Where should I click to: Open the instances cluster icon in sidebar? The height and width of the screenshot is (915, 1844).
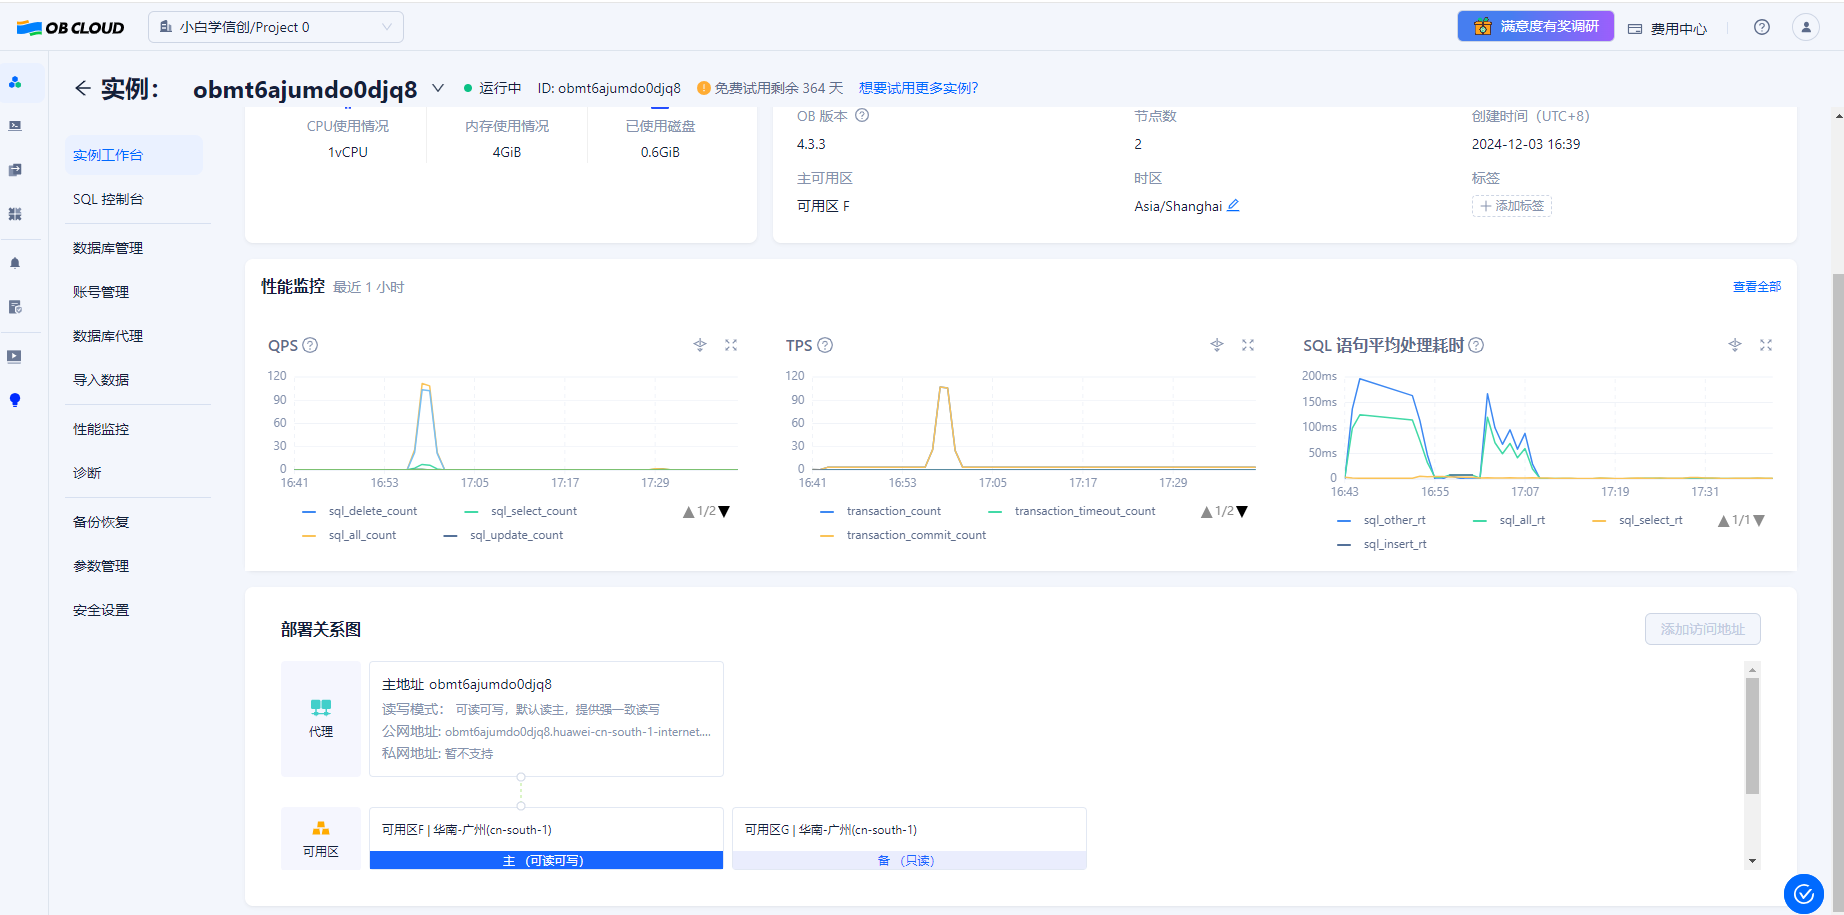(x=15, y=82)
